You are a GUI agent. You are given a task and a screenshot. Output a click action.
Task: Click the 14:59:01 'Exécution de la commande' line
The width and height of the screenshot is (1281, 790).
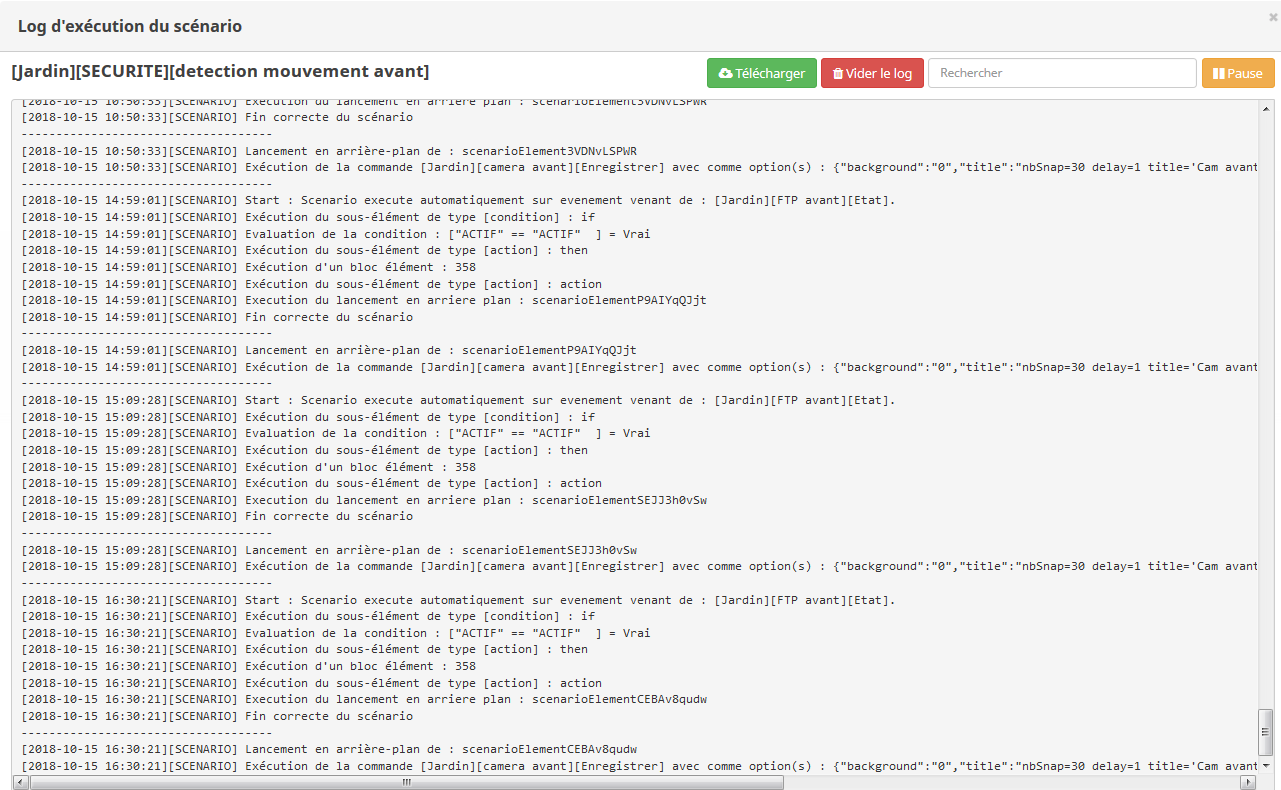point(639,367)
